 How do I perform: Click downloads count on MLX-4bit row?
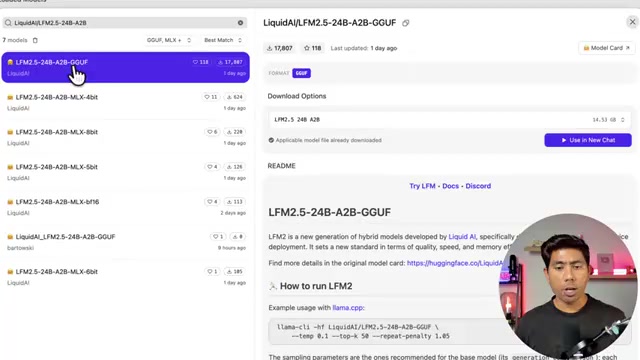[235, 97]
